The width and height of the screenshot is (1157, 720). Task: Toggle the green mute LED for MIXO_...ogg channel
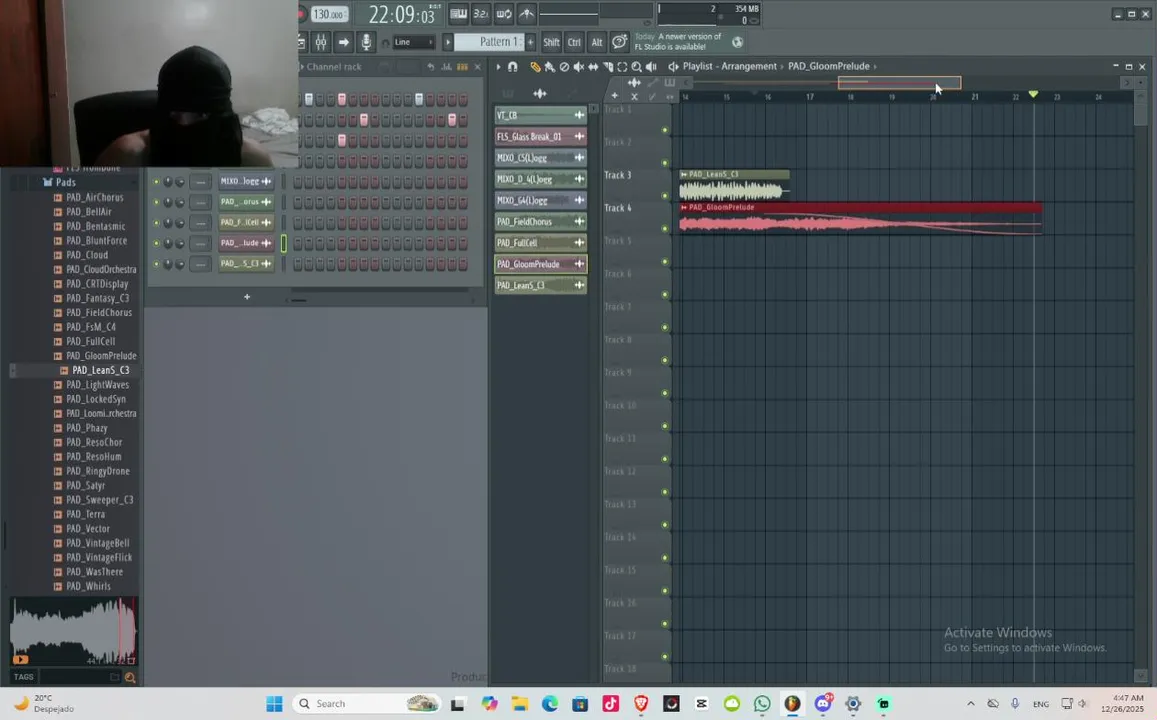[x=156, y=181]
